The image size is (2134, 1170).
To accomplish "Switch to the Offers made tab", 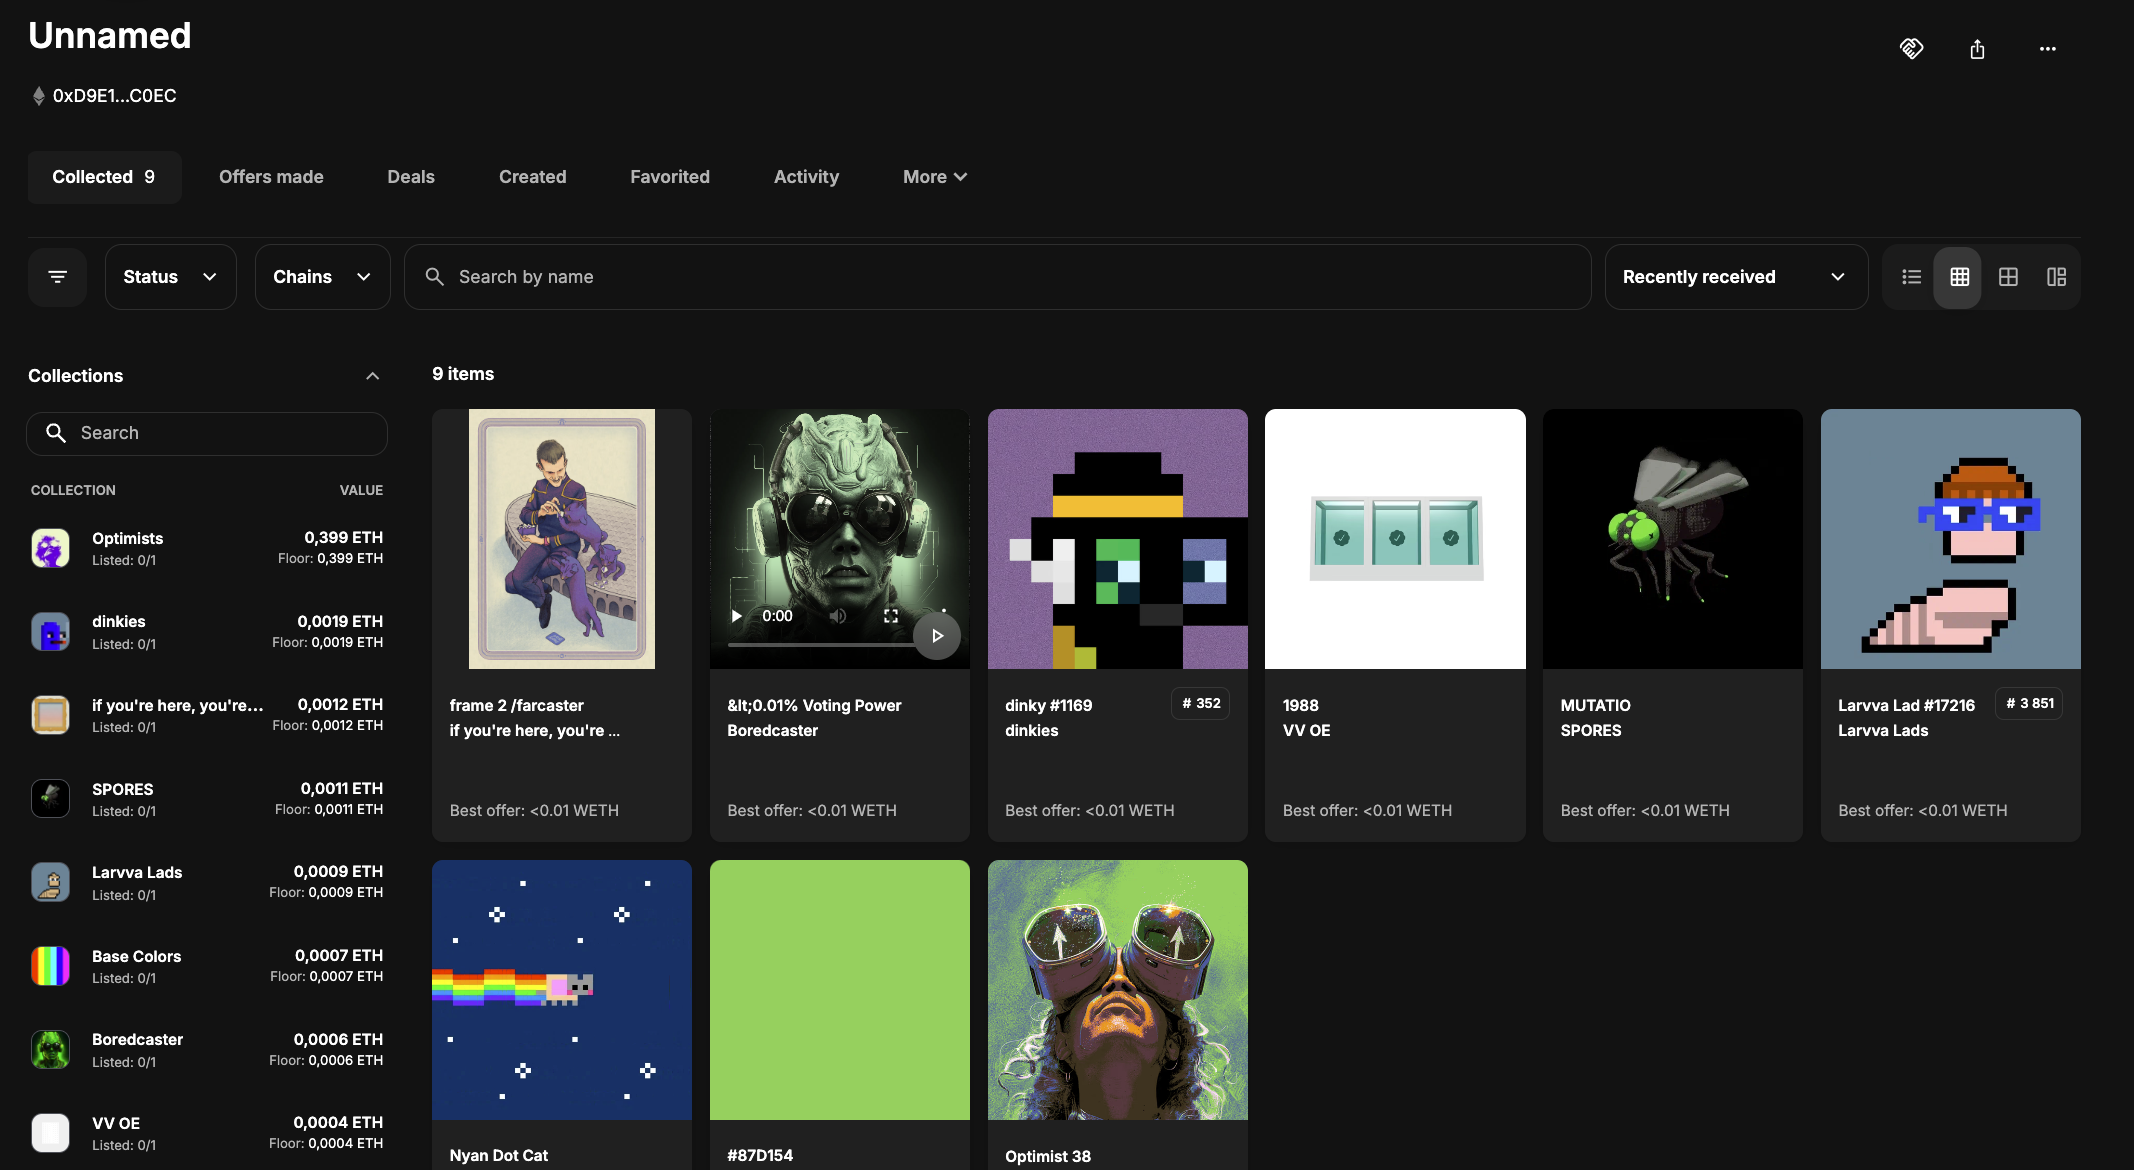I will (x=271, y=177).
